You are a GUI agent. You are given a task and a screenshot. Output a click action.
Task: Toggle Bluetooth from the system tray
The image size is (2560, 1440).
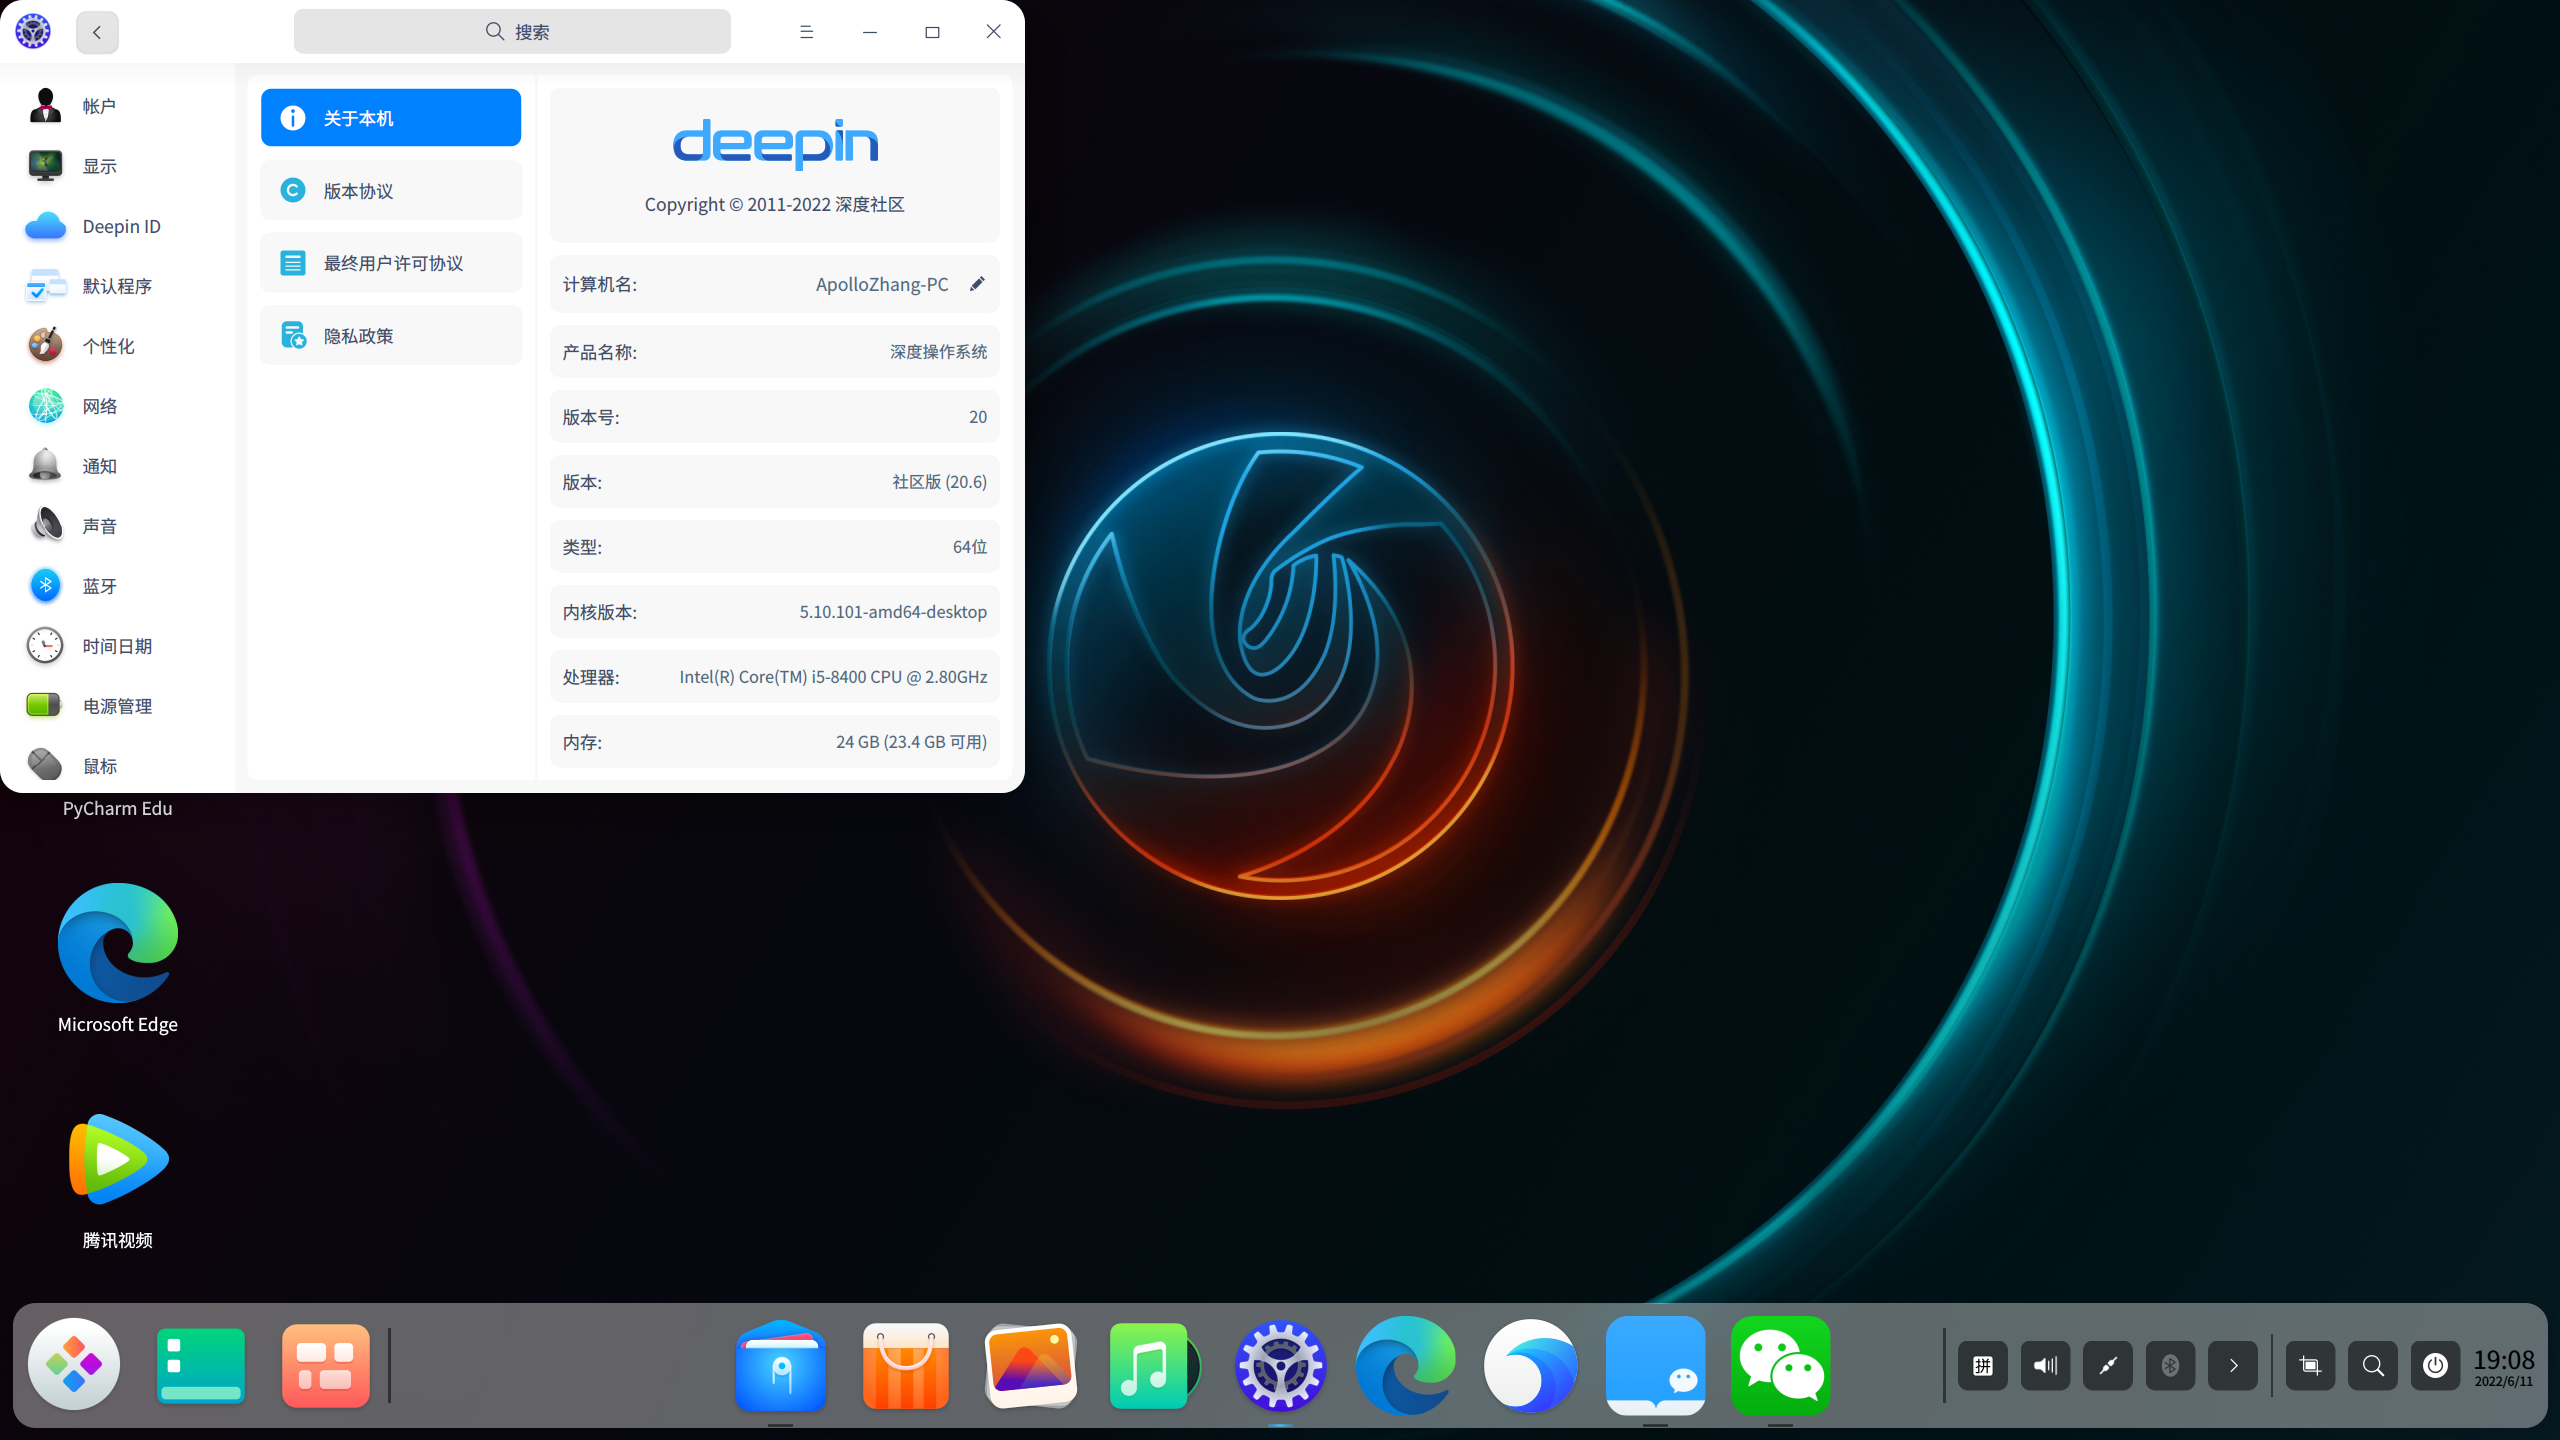click(2170, 1364)
